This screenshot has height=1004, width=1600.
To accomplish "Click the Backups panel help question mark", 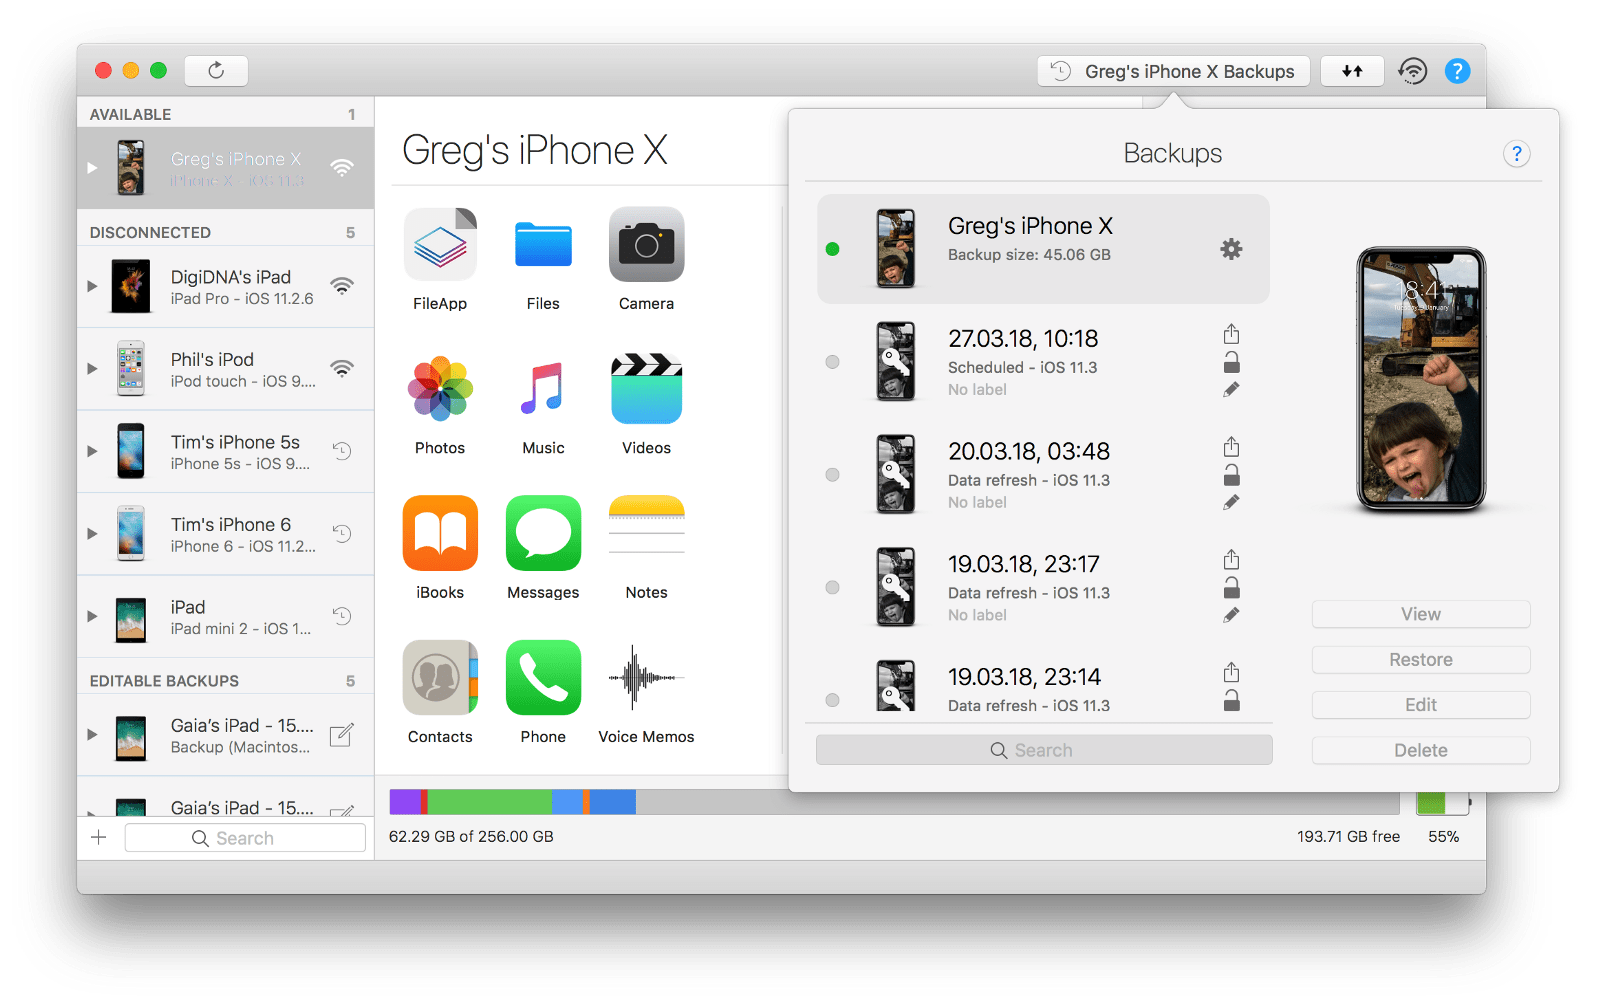I will point(1516,154).
